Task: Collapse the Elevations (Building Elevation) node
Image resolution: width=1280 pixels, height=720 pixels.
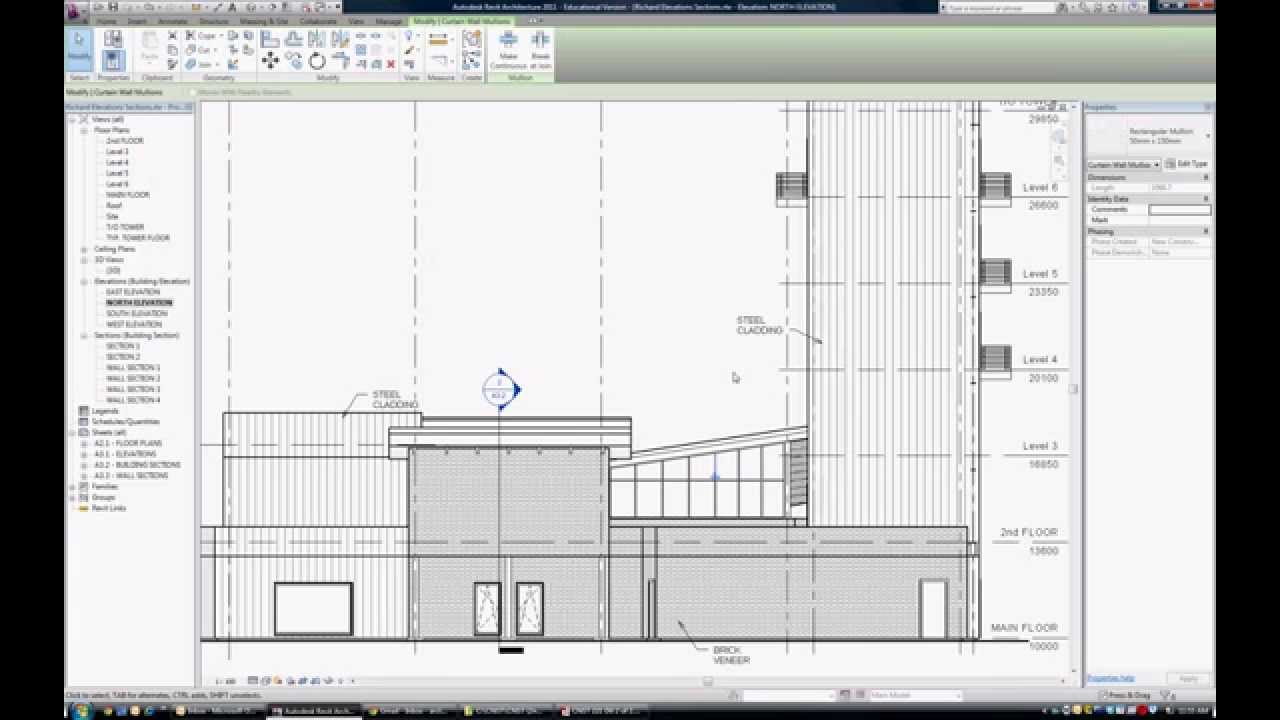Action: click(x=84, y=281)
